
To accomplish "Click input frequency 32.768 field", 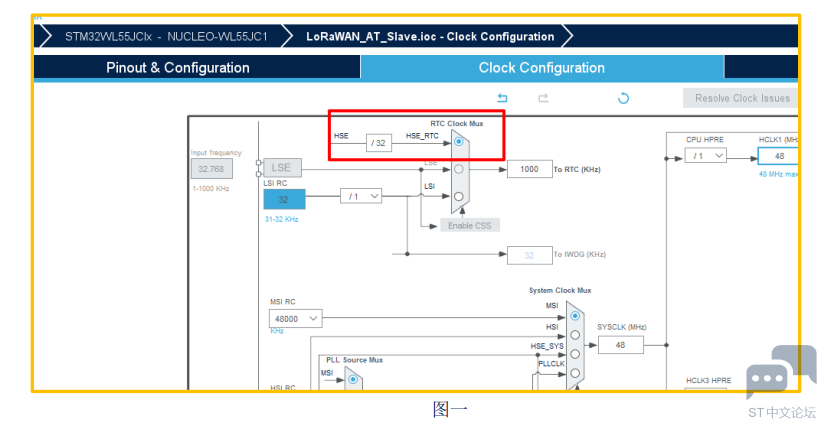I will click(212, 169).
